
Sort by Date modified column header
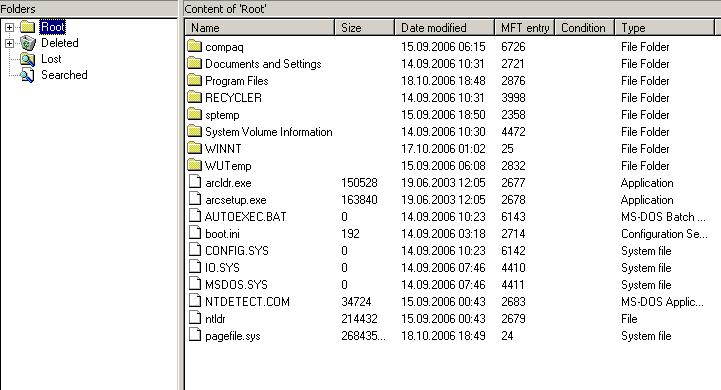tap(445, 28)
